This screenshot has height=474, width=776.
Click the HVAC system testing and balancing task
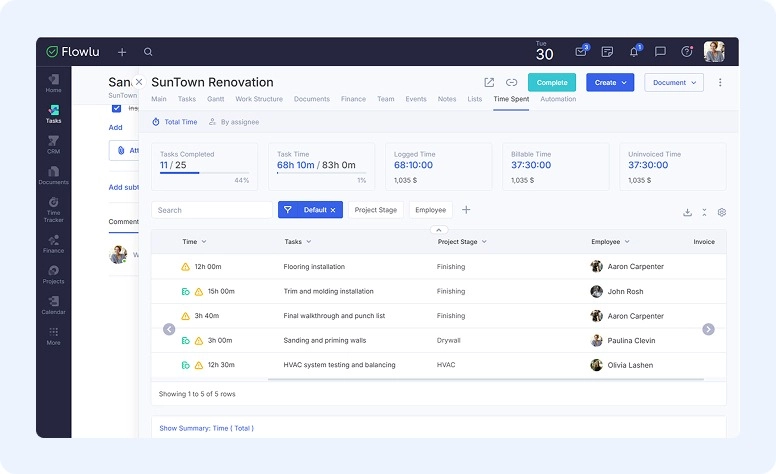coord(340,365)
